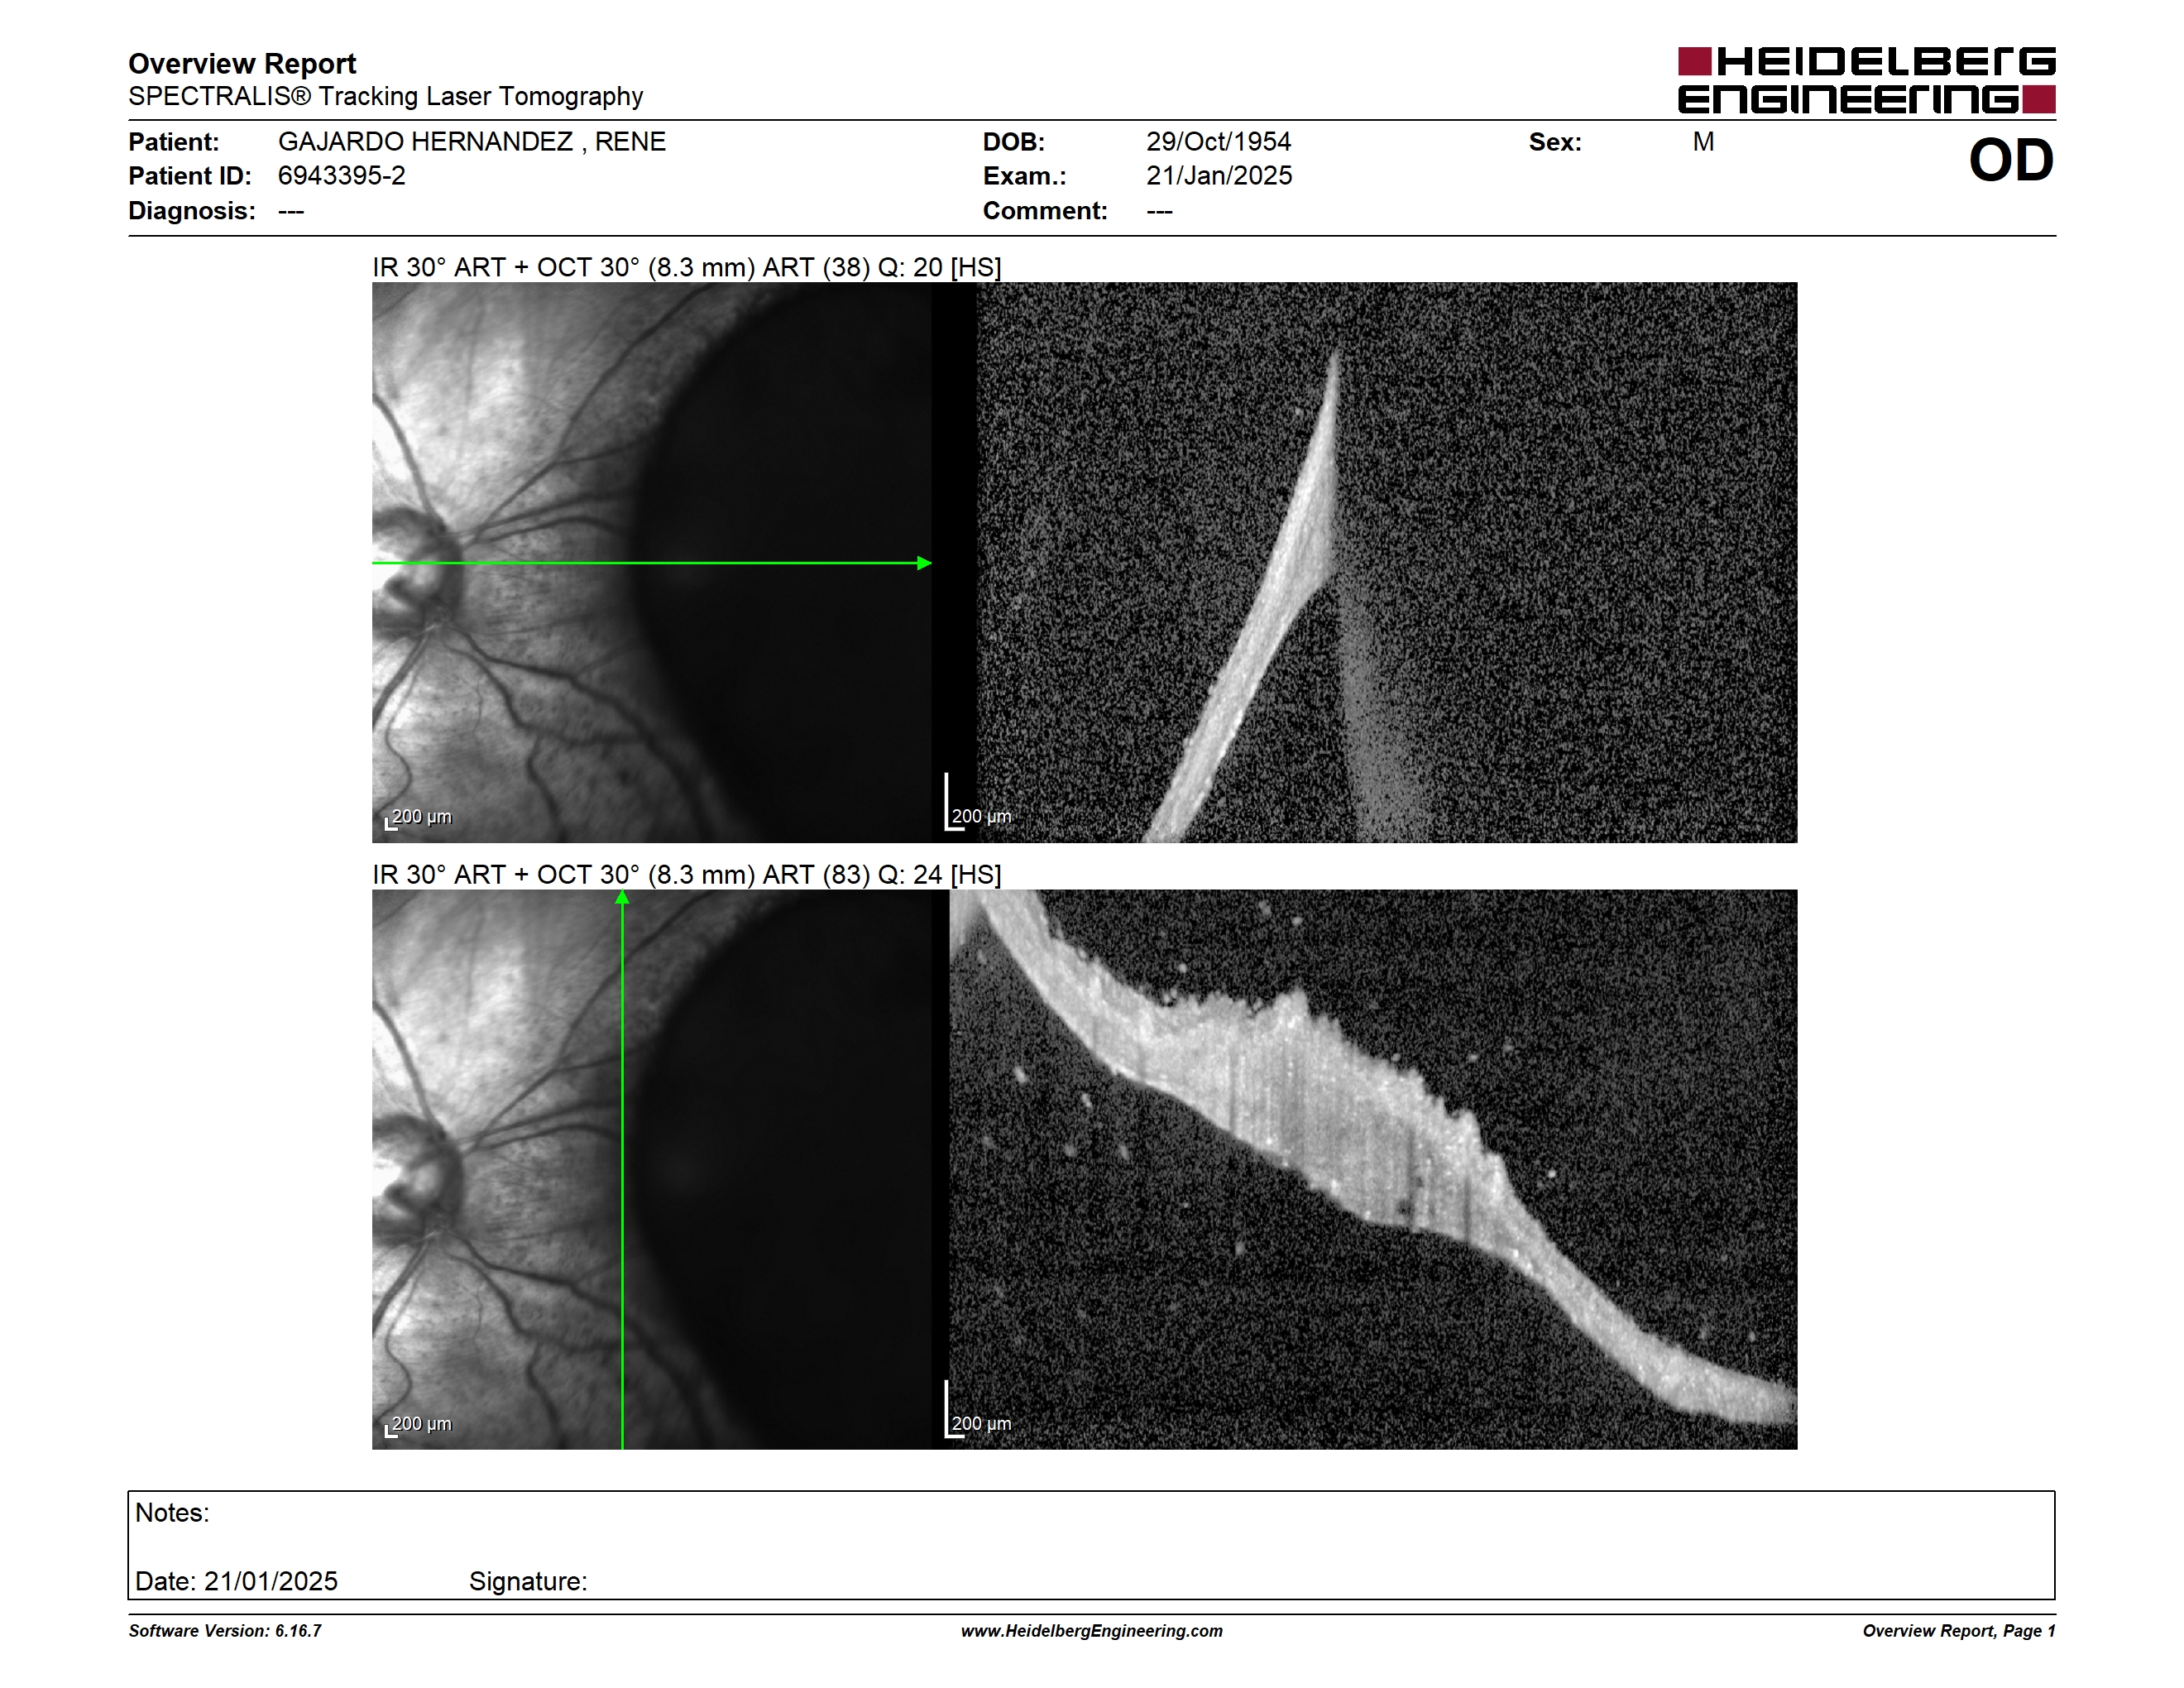This screenshot has height=1688, width=2184.
Task: Click the 'DOB:' label
Action: [x=1013, y=142]
